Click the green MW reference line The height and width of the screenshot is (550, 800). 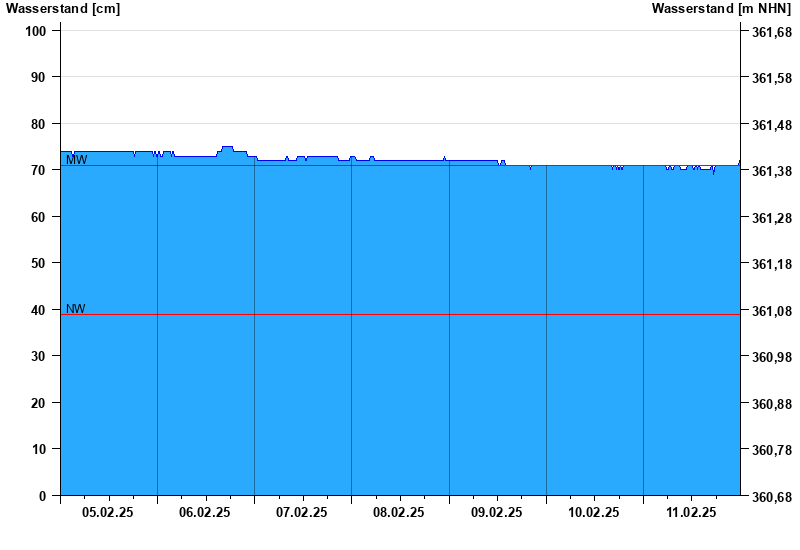[x=401, y=165]
